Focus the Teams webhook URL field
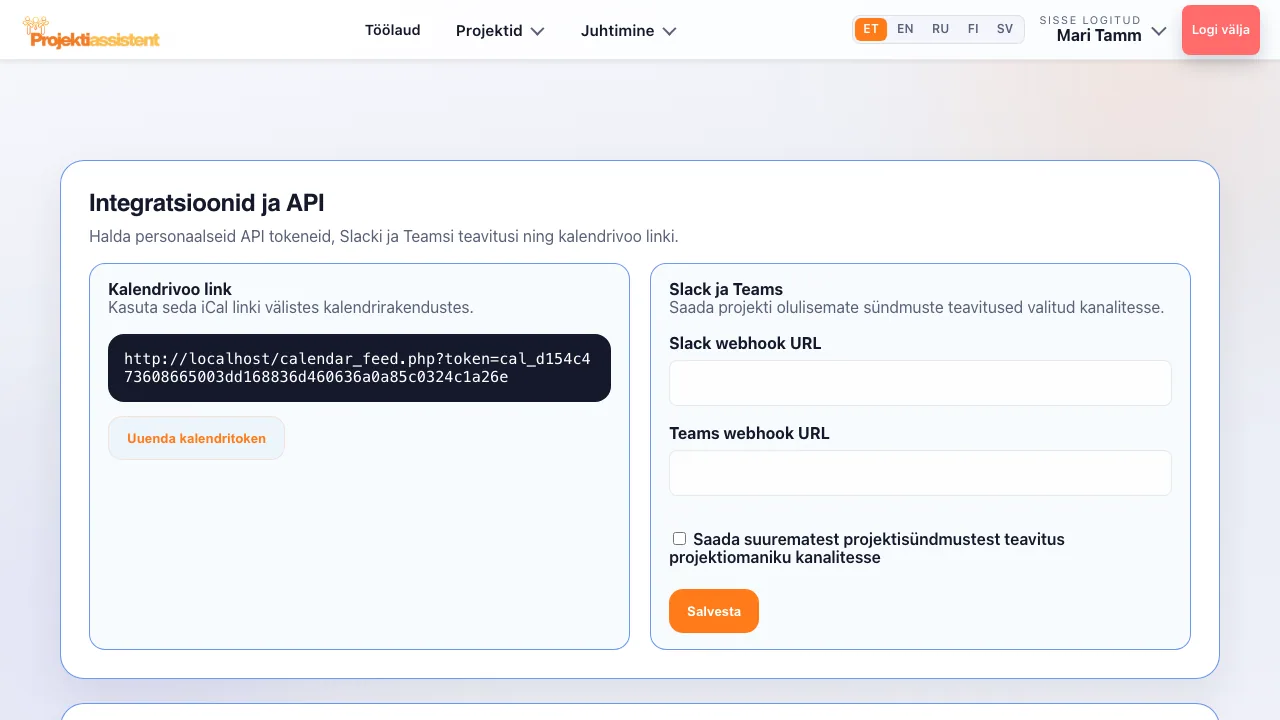The height and width of the screenshot is (720, 1280). [920, 473]
